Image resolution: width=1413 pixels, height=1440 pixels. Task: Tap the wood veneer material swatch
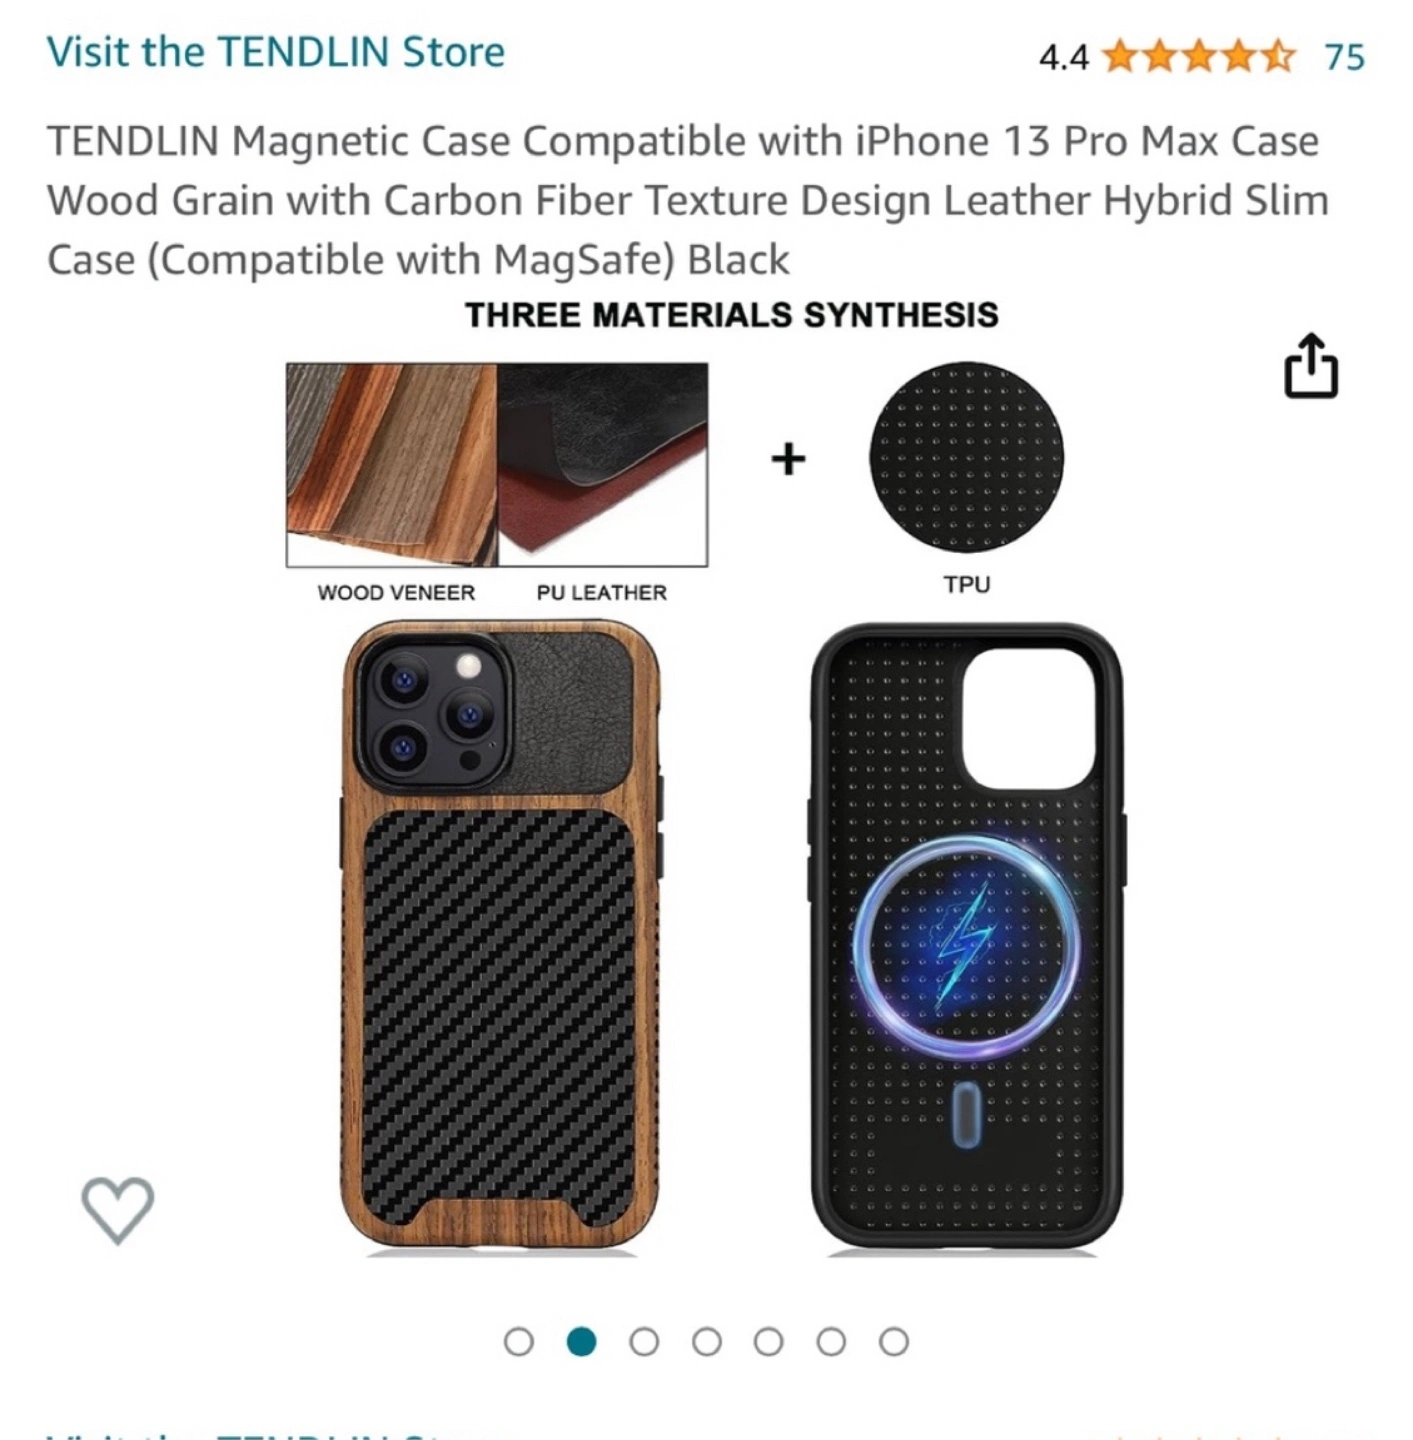pyautogui.click(x=392, y=465)
